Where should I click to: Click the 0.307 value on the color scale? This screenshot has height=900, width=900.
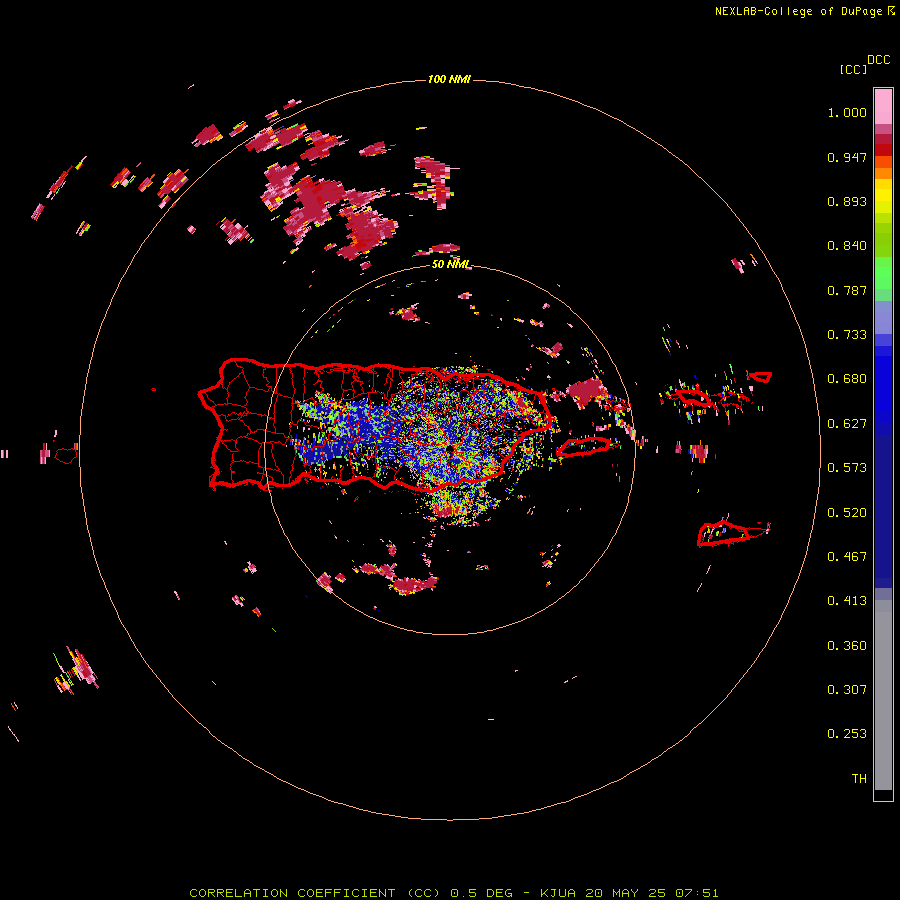(x=847, y=689)
